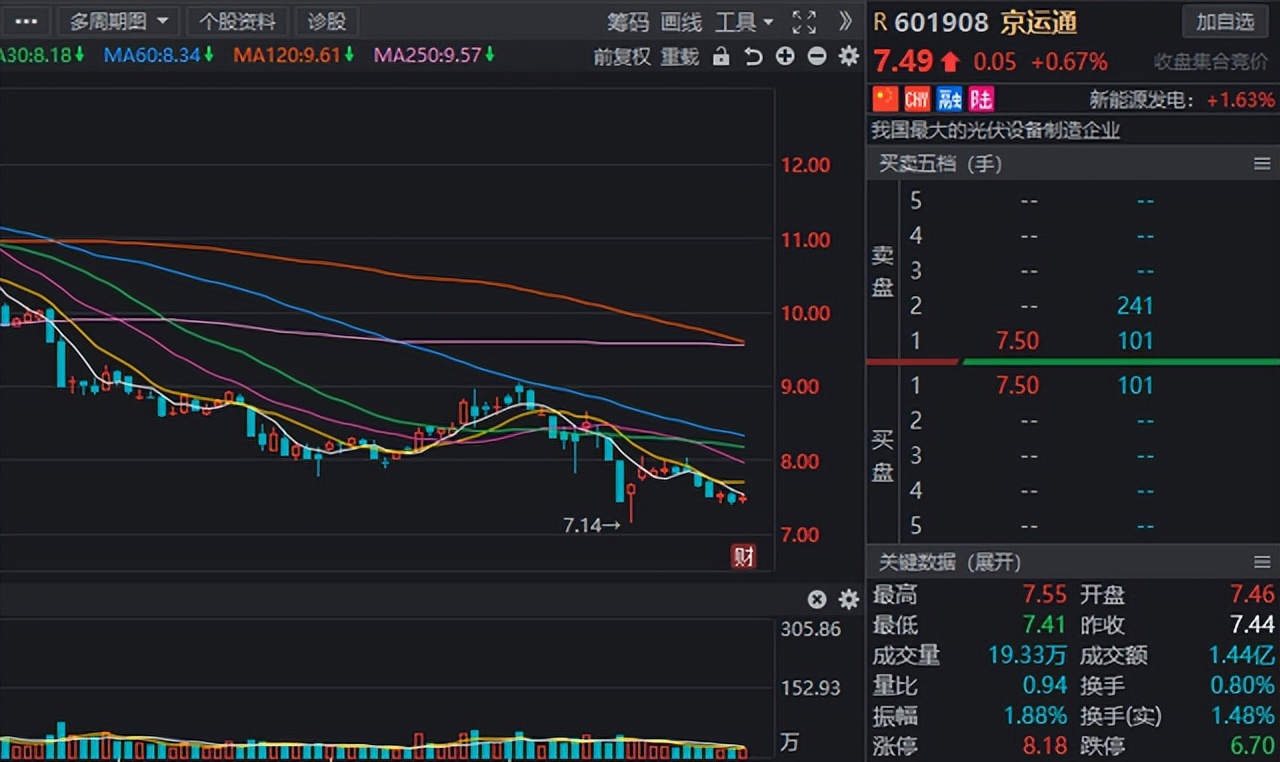Image resolution: width=1280 pixels, height=762 pixels.
Task: Click the 涨停 limit-up value 8.18
Action: [x=1045, y=746]
